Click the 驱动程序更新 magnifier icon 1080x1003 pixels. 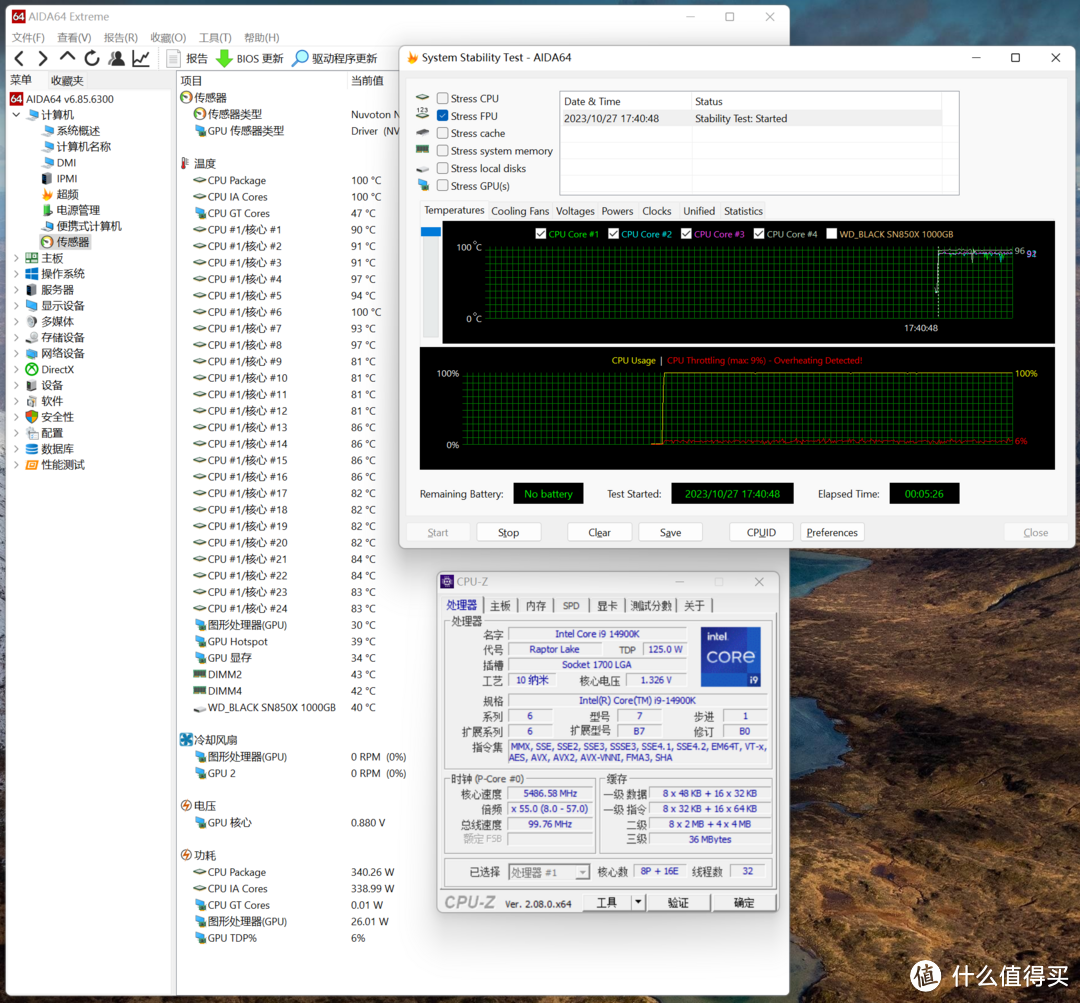300,59
